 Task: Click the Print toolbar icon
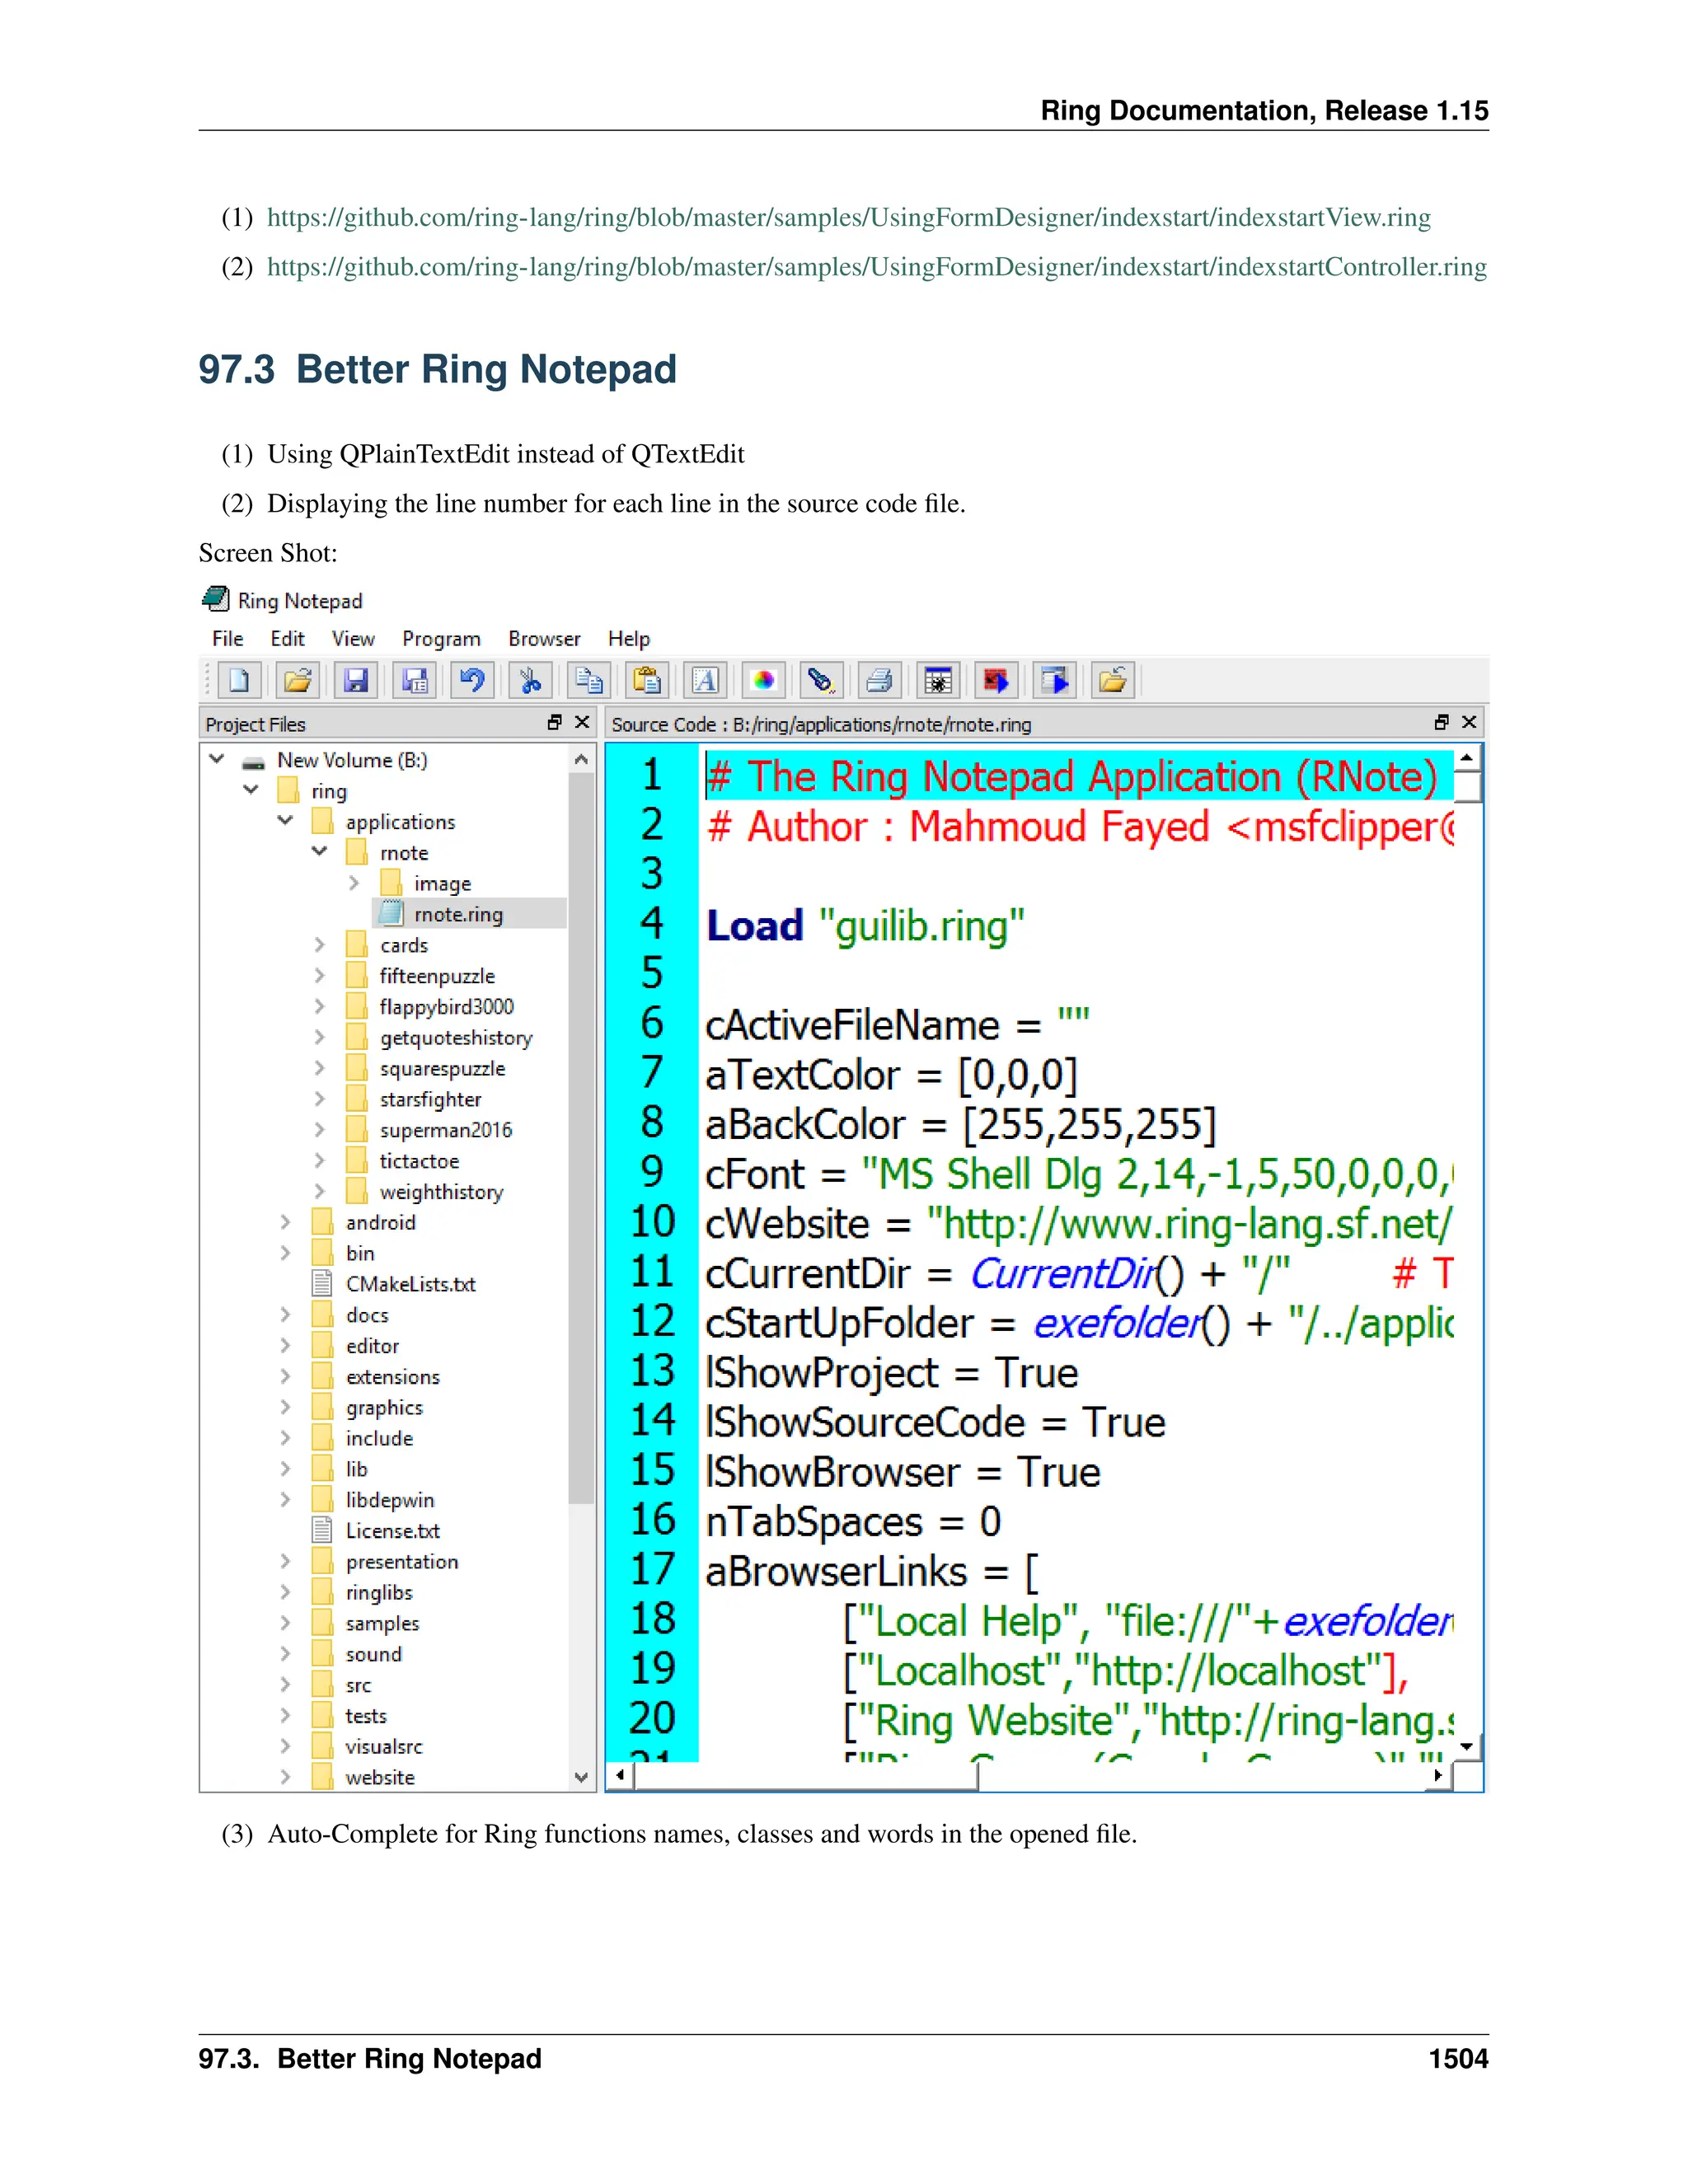click(879, 681)
